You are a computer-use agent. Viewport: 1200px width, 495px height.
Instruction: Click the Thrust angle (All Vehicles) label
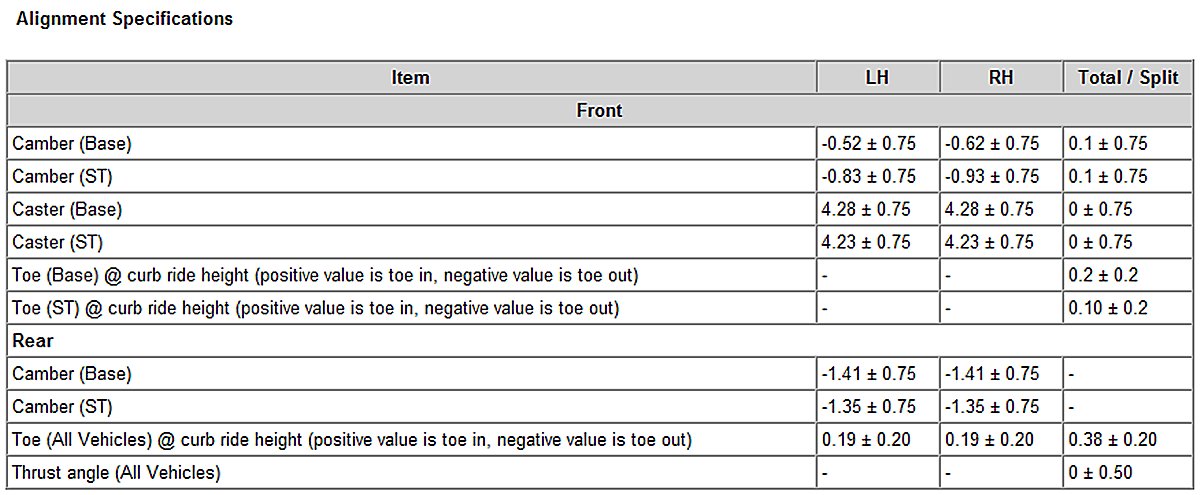coord(116,473)
